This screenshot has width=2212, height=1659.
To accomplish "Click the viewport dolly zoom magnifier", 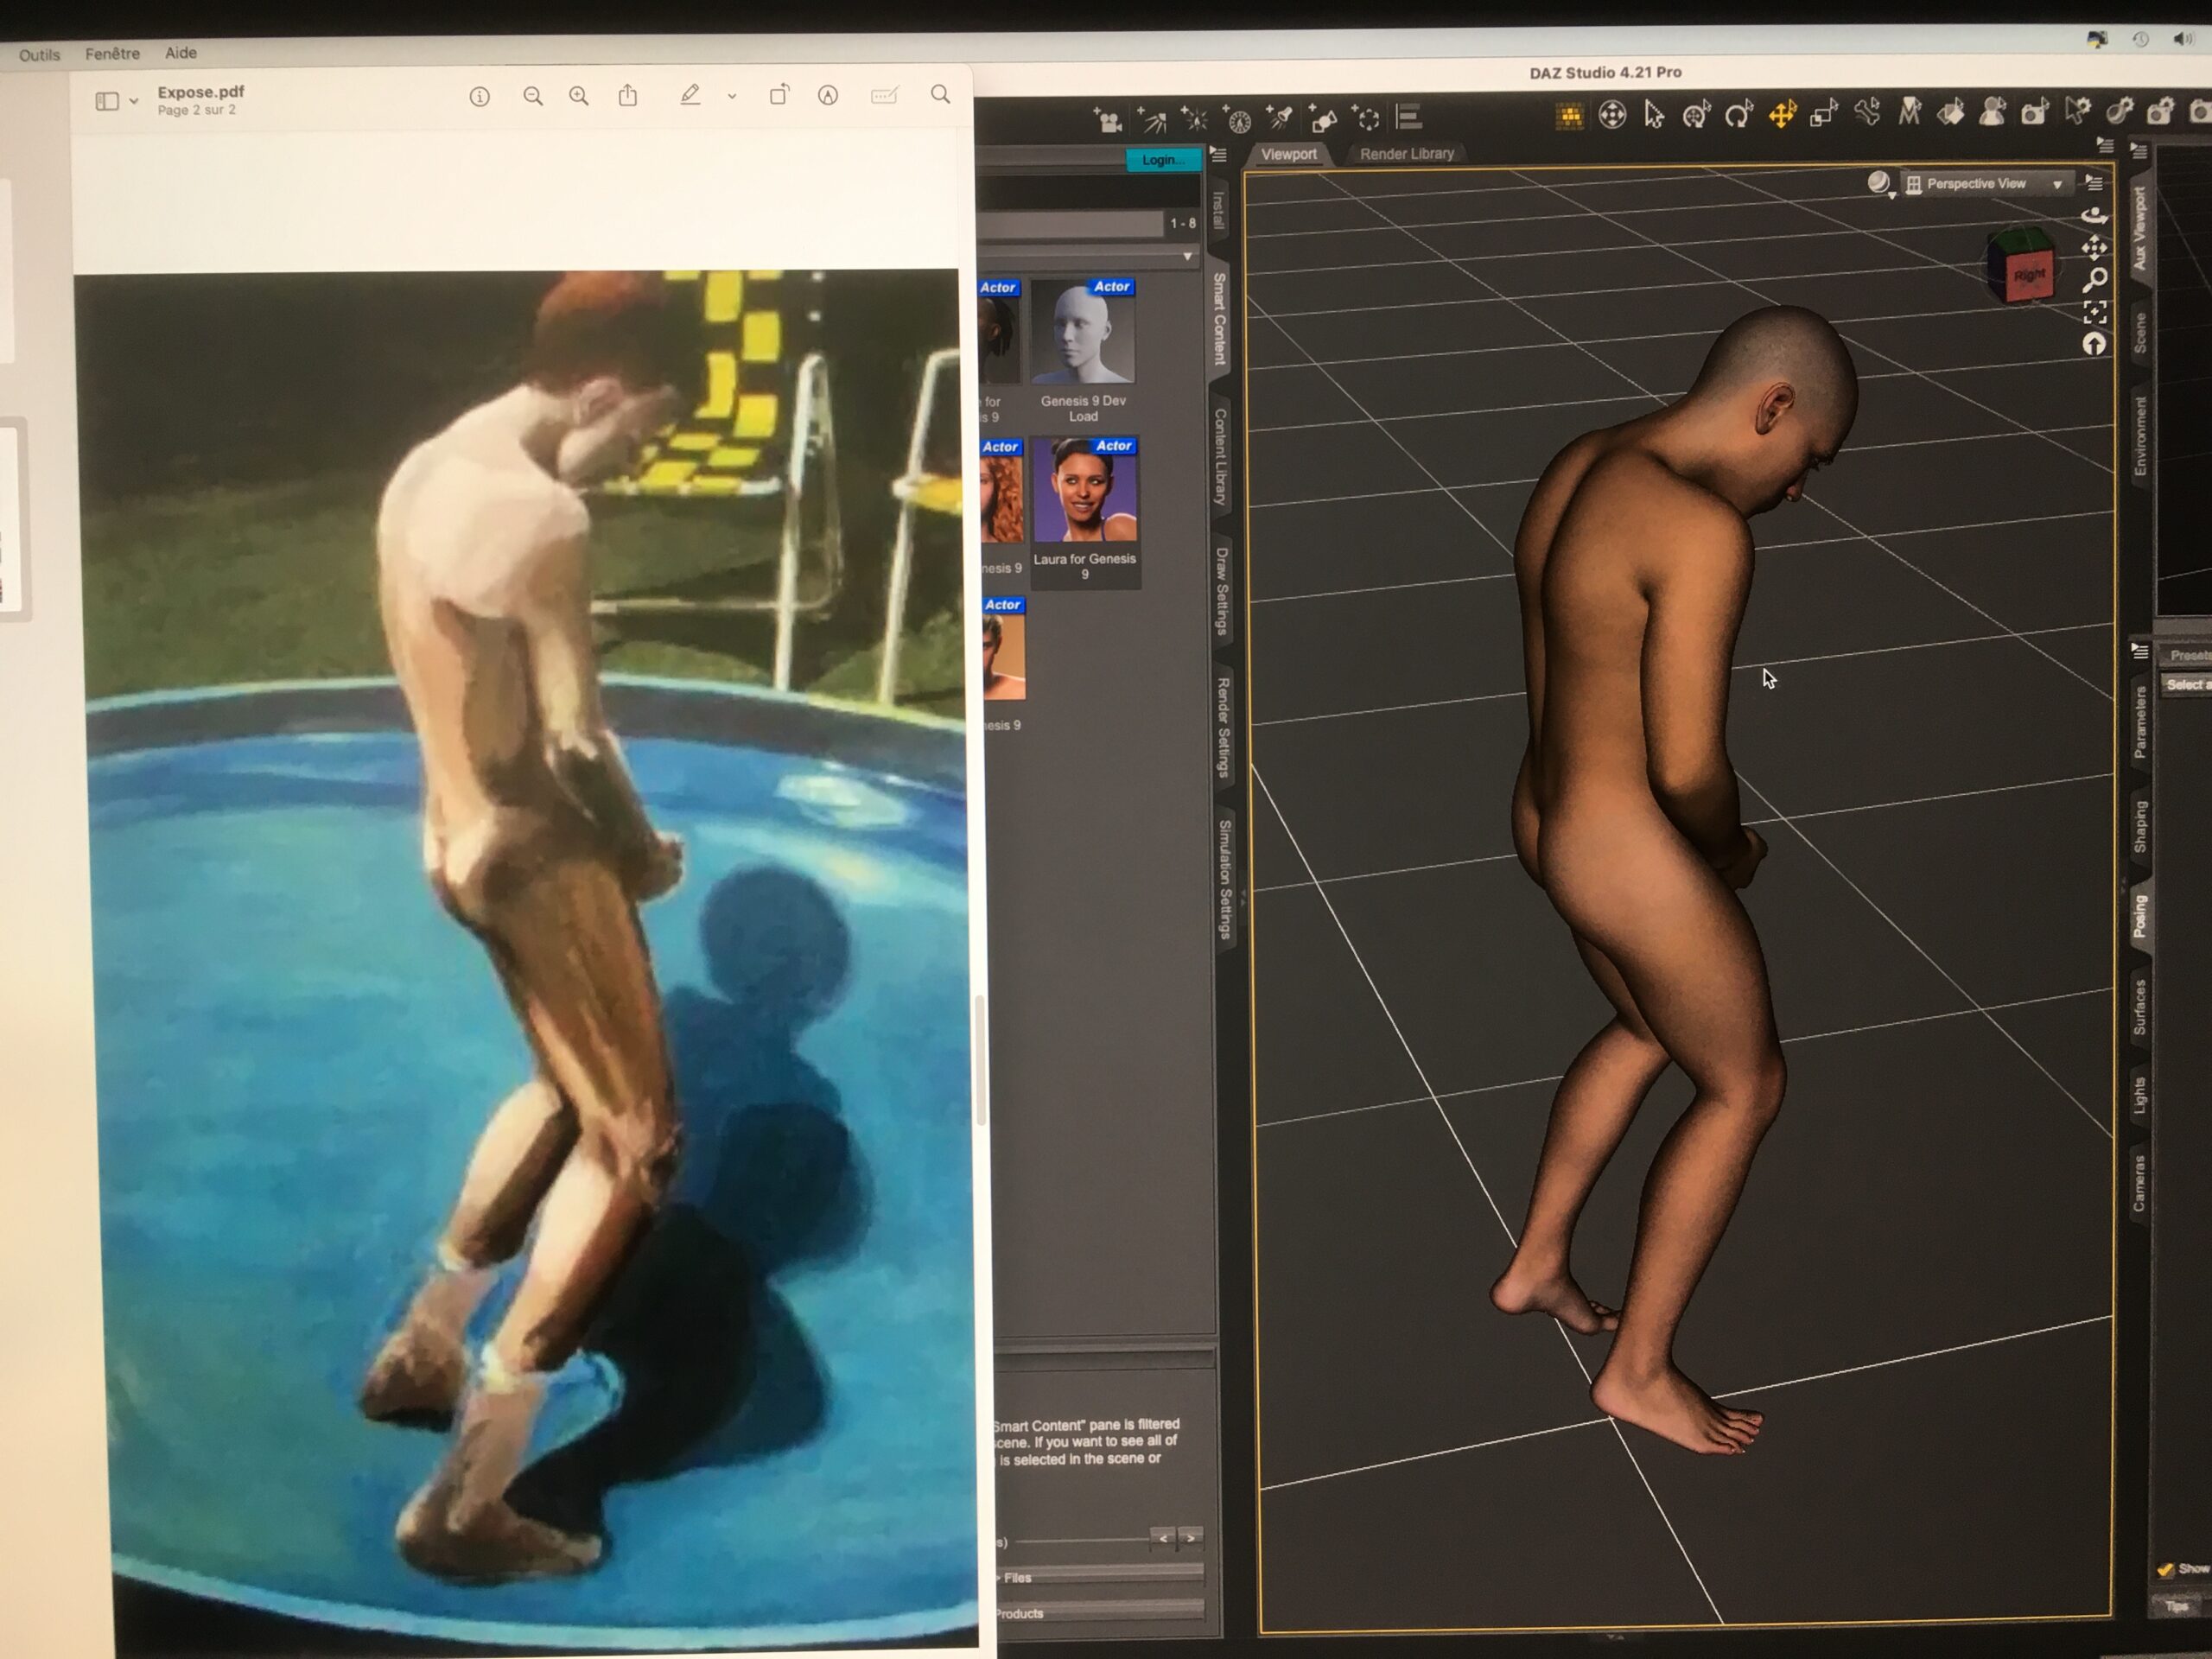I will pyautogui.click(x=2095, y=279).
